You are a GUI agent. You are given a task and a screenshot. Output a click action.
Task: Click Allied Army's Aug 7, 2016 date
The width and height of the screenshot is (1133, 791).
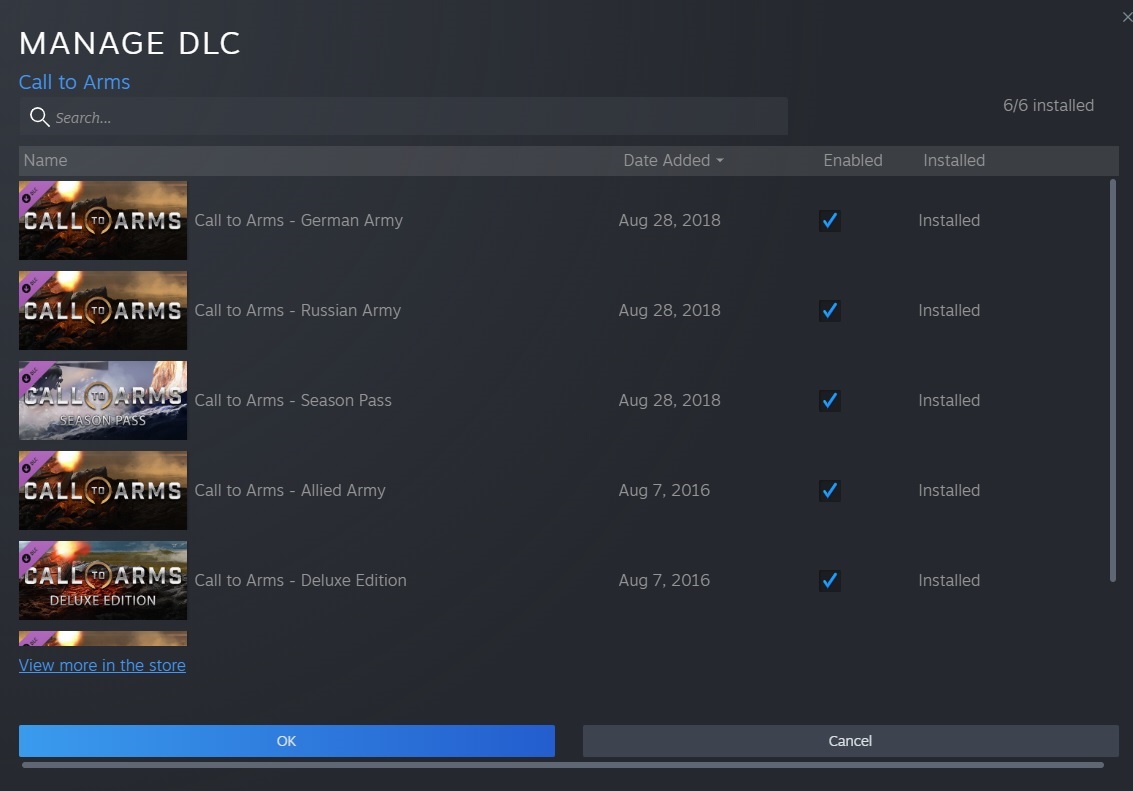(664, 490)
